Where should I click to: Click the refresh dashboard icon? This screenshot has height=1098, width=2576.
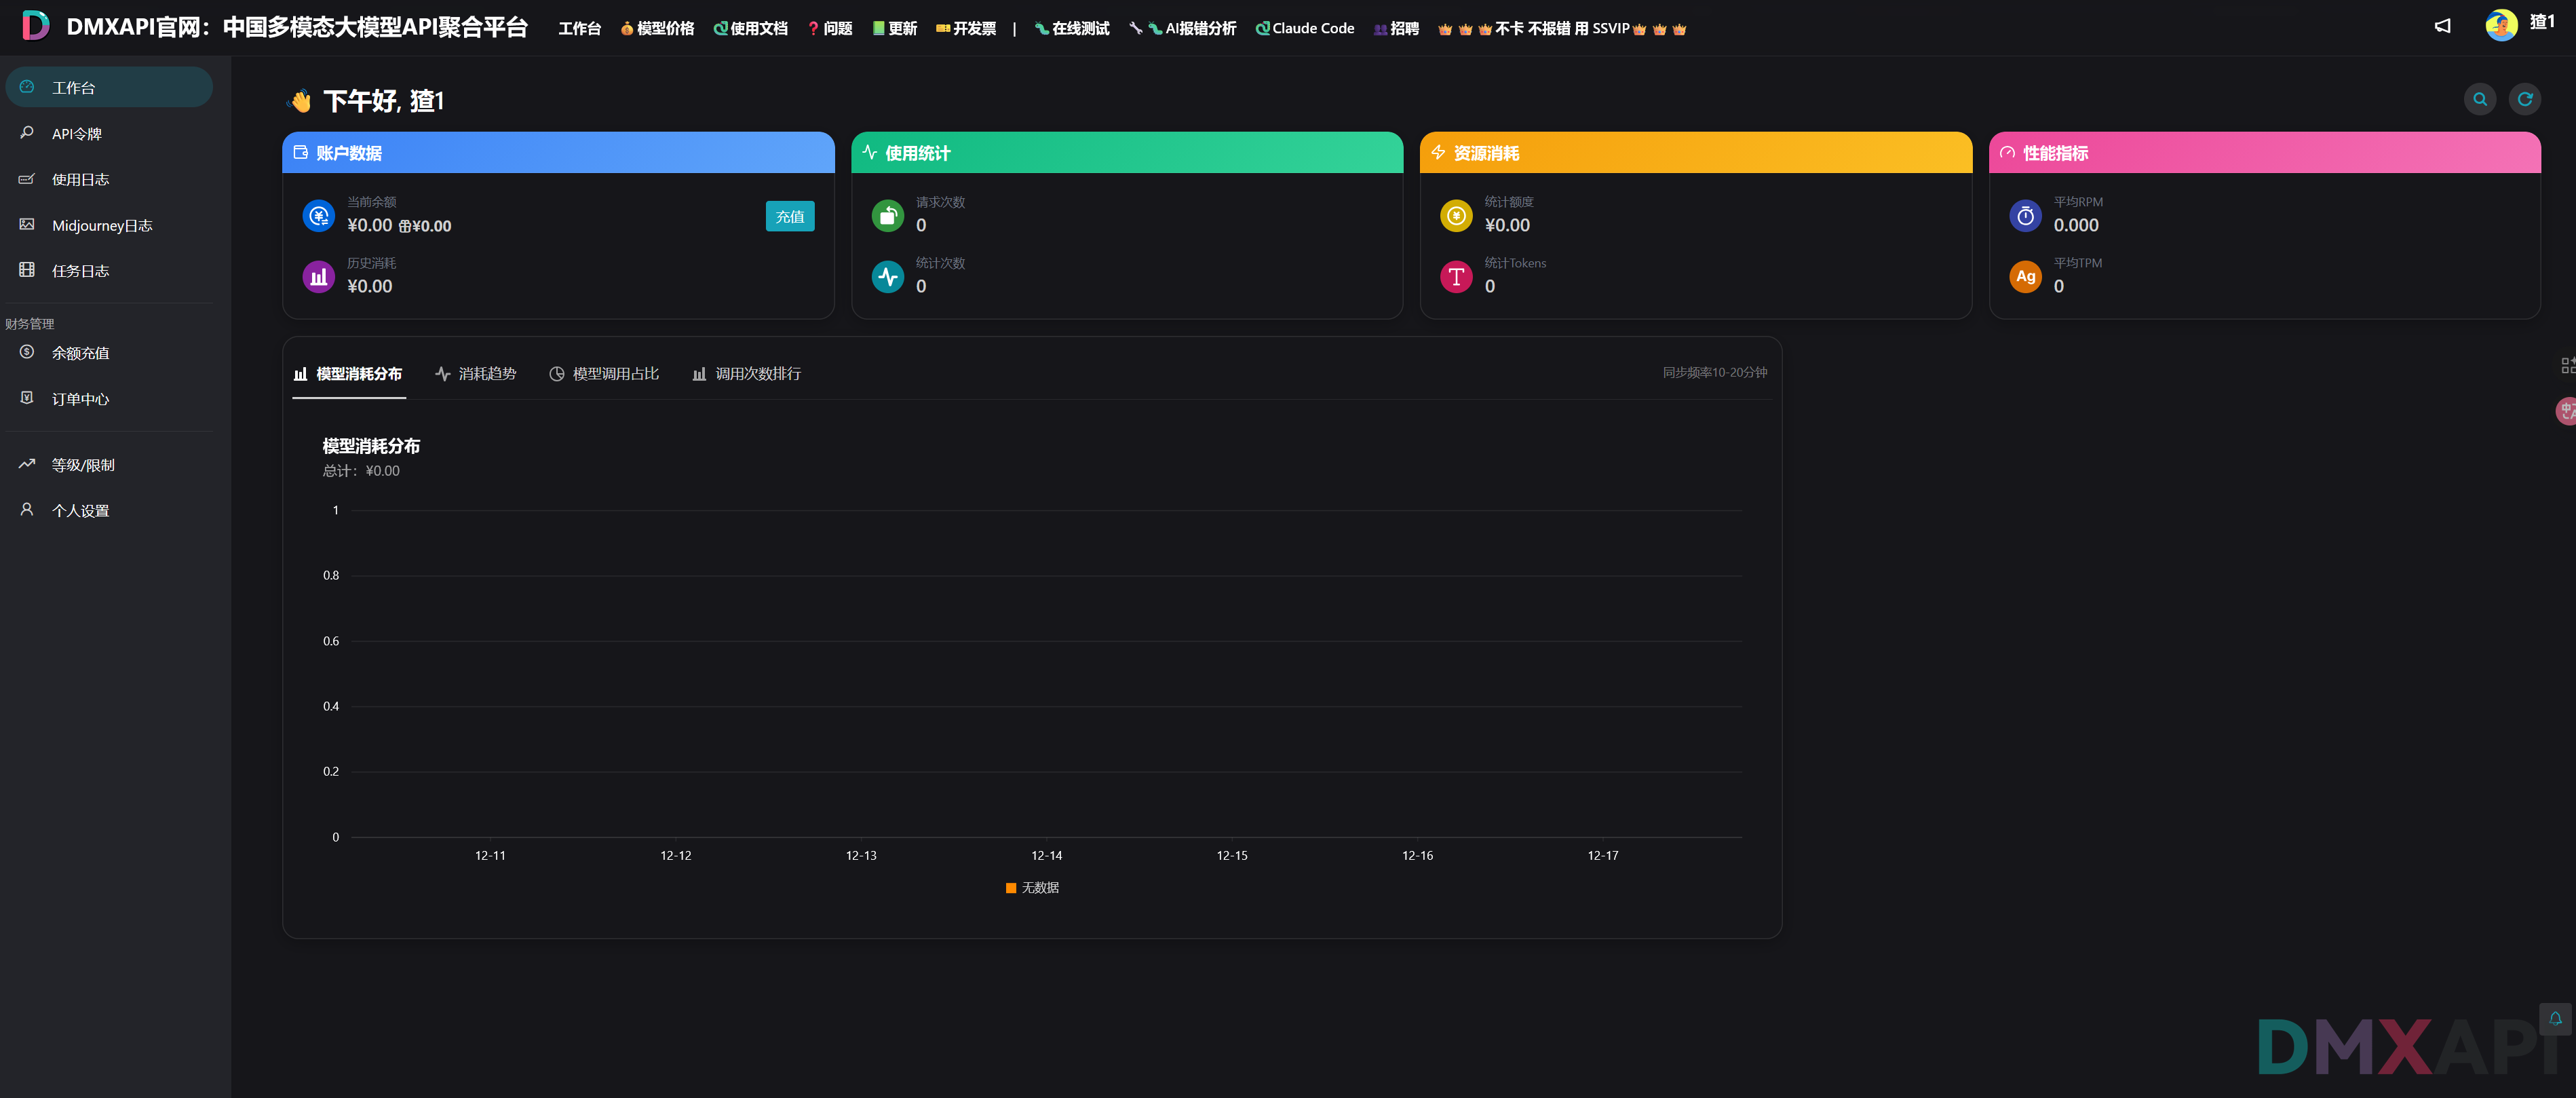[2524, 99]
